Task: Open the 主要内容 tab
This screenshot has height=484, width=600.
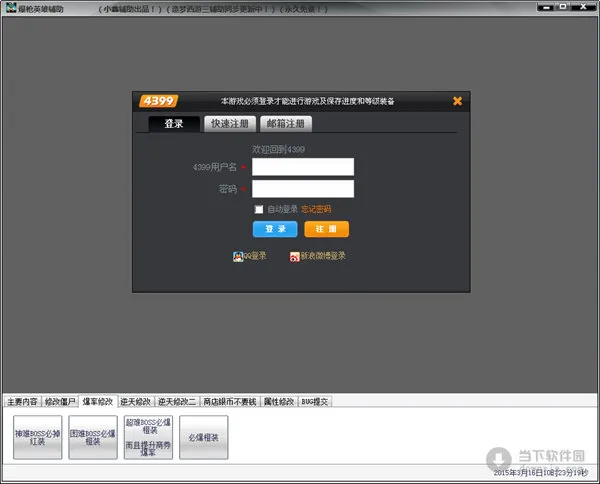Action: (x=22, y=401)
